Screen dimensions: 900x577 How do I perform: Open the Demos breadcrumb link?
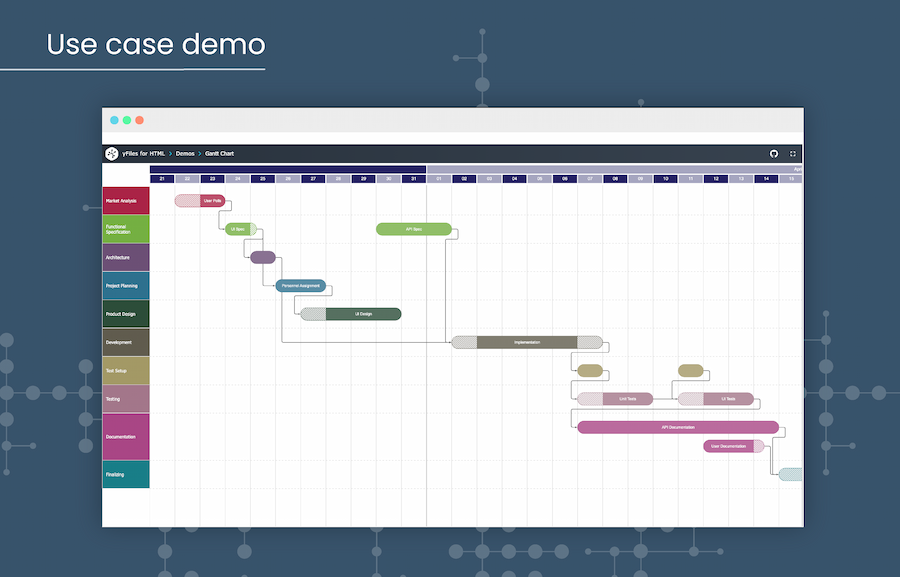tap(184, 154)
